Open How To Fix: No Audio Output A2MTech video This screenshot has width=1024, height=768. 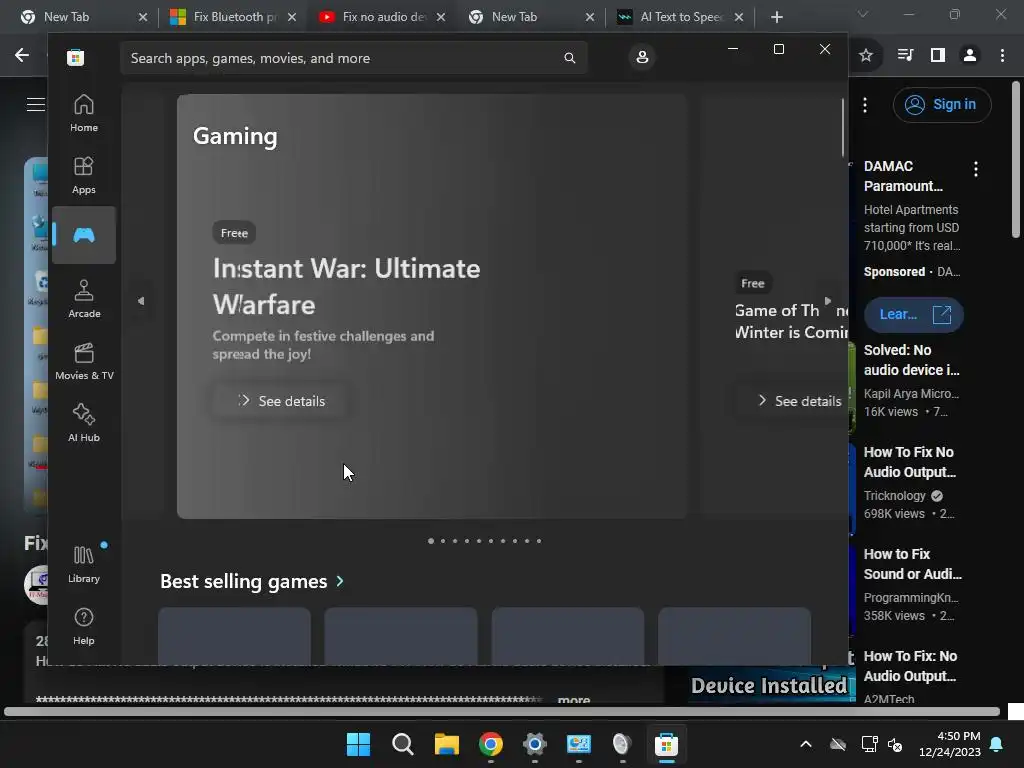point(910,665)
